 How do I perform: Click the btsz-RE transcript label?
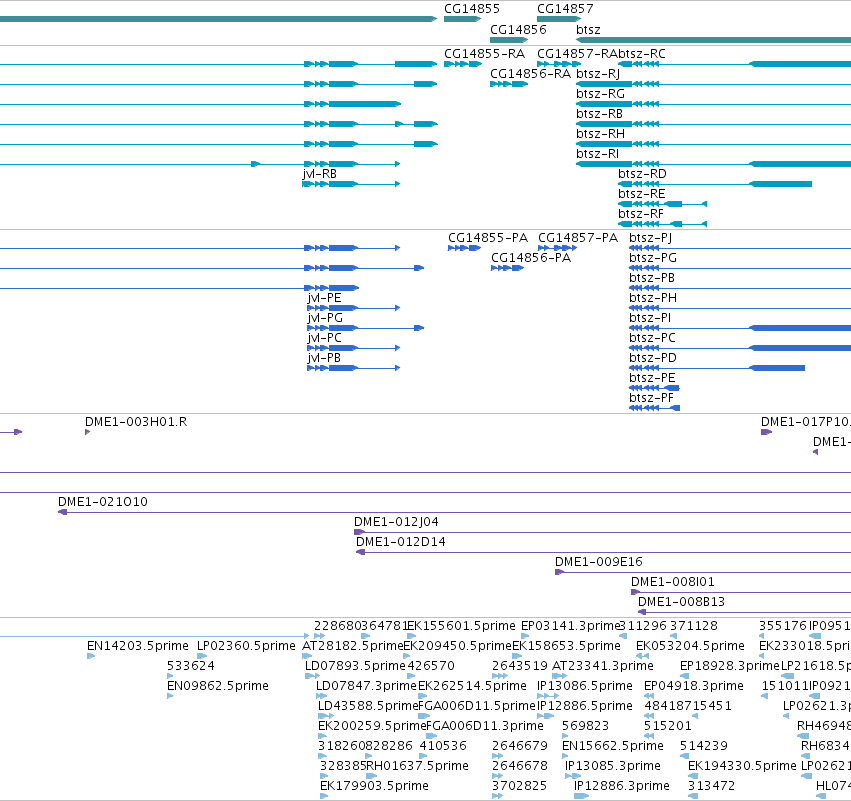coord(642,194)
